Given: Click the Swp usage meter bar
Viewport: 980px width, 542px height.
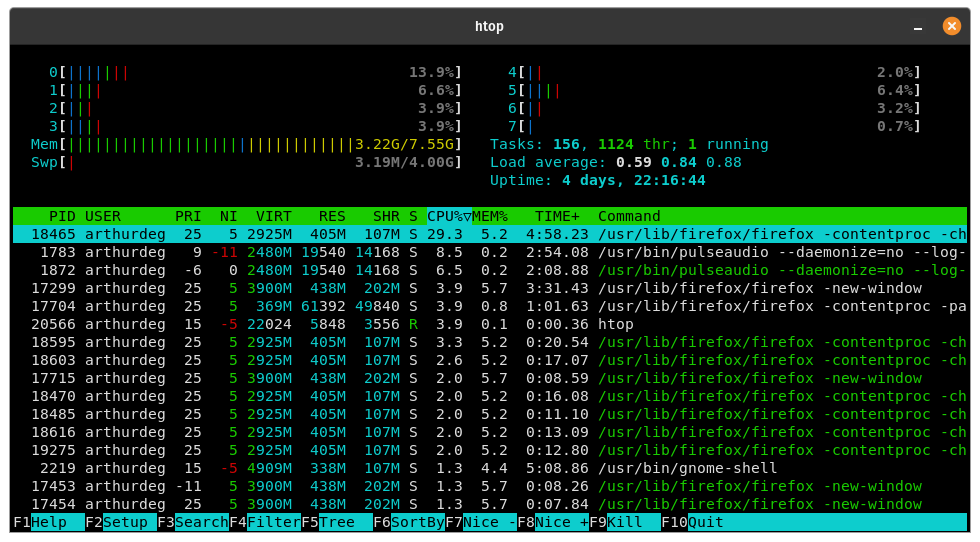Looking at the screenshot, I should [246, 163].
